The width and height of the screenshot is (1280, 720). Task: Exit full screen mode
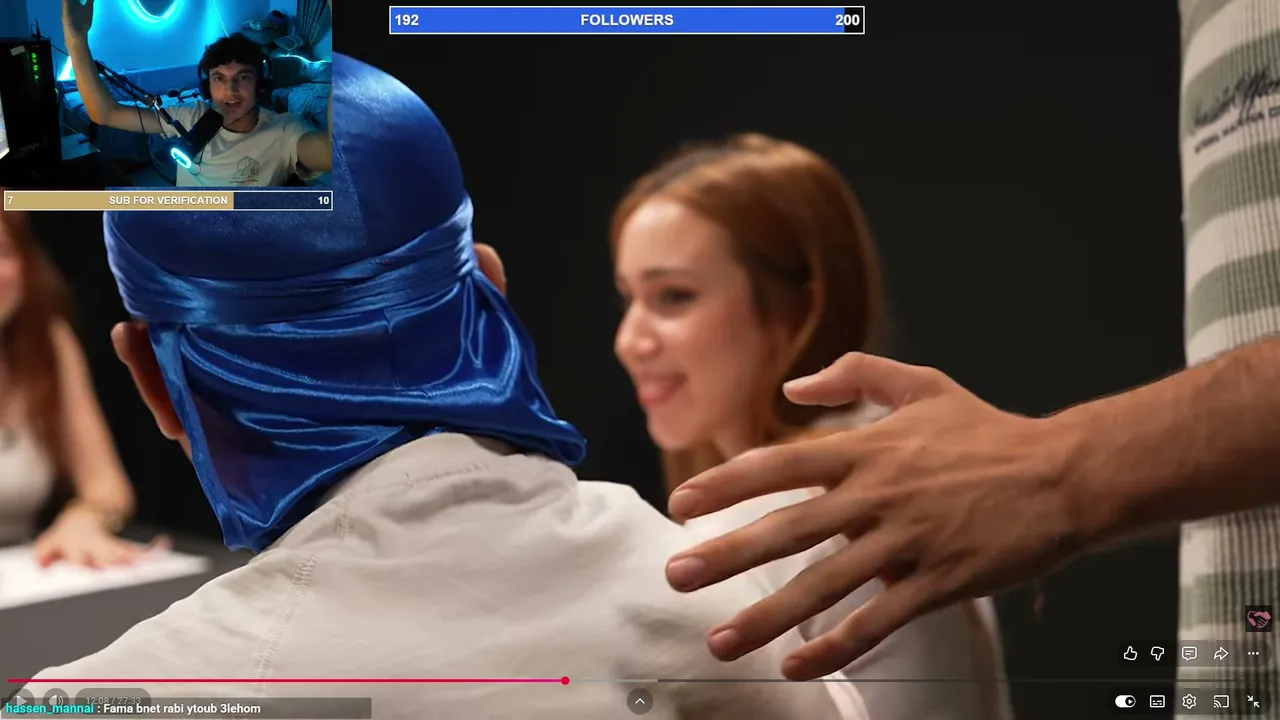click(x=1253, y=702)
